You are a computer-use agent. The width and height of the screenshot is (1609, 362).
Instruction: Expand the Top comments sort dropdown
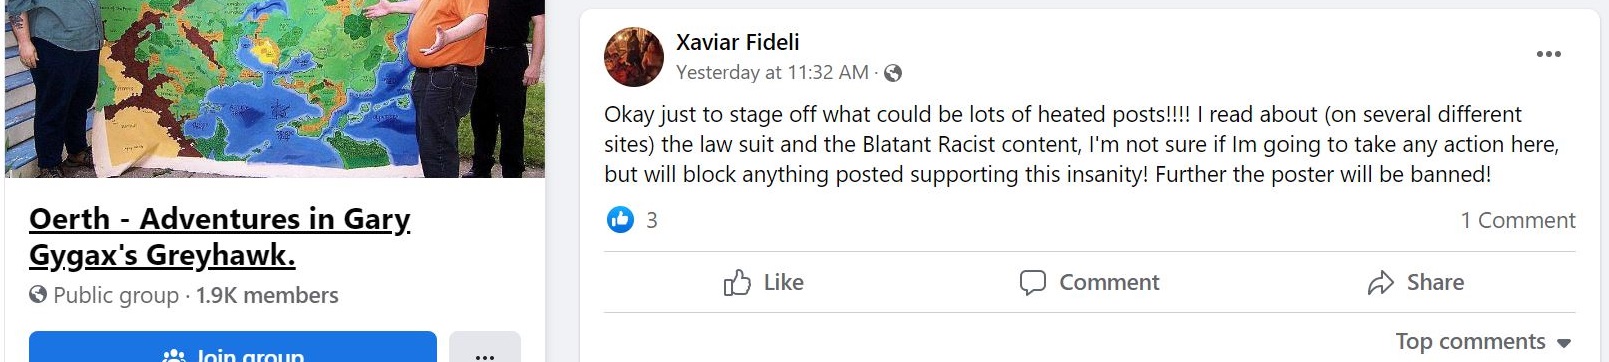(x=1483, y=342)
